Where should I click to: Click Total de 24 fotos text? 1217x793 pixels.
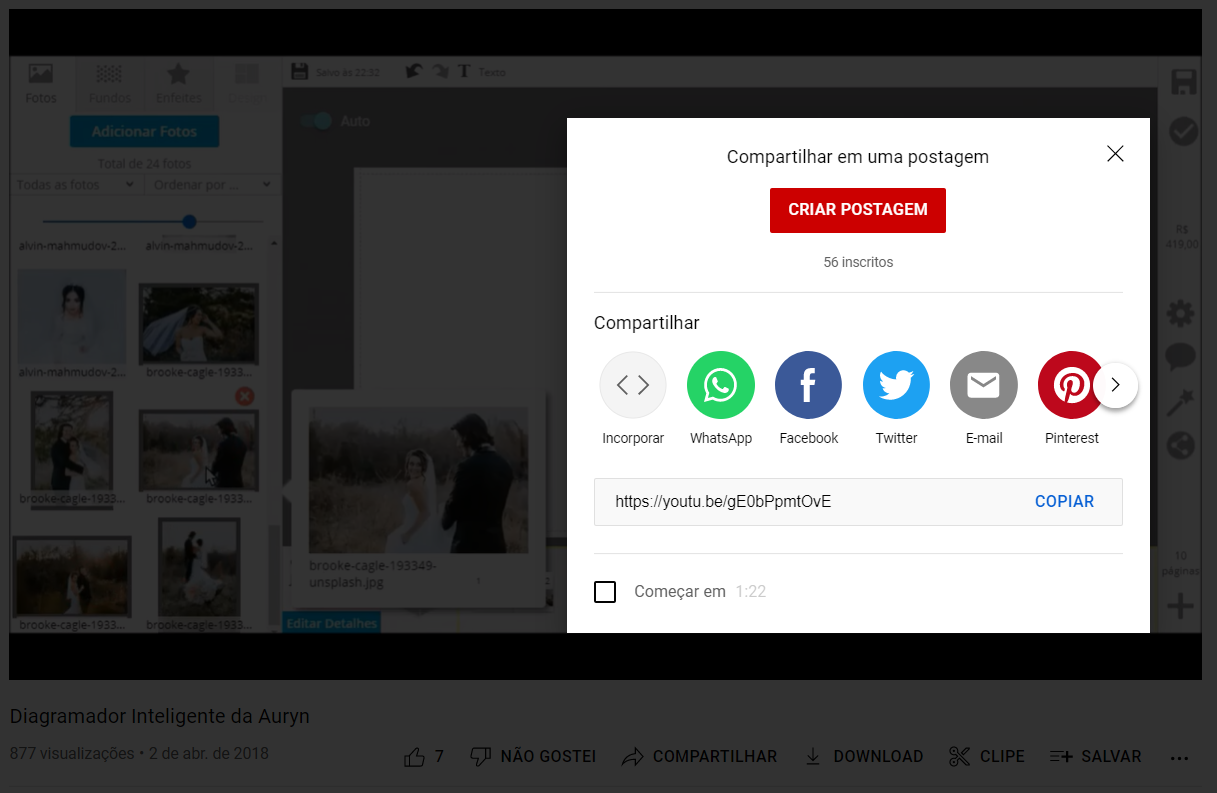click(144, 164)
